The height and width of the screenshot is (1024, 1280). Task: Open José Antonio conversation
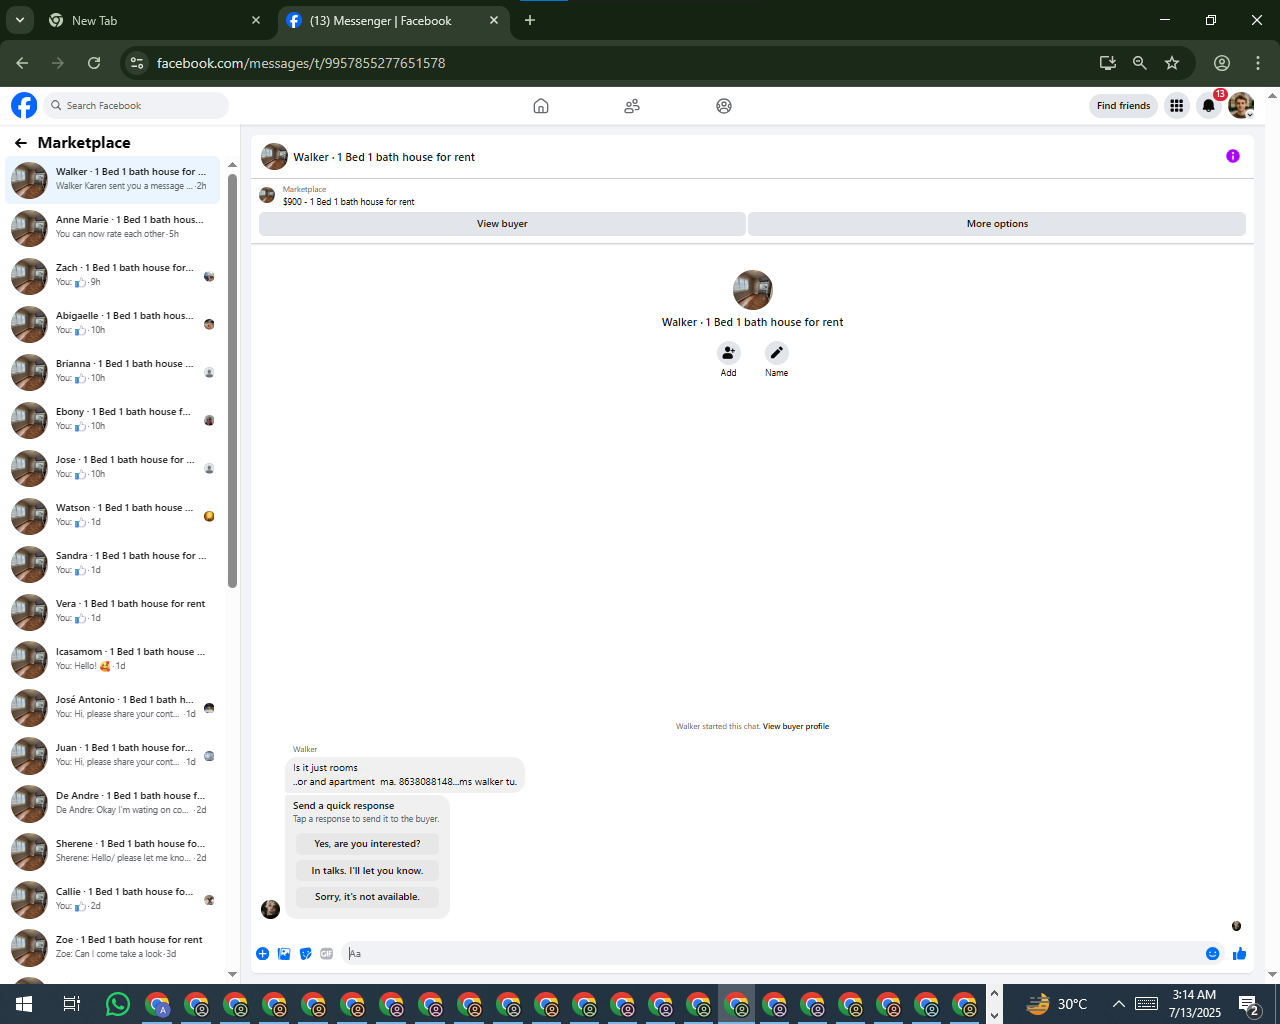coord(113,707)
